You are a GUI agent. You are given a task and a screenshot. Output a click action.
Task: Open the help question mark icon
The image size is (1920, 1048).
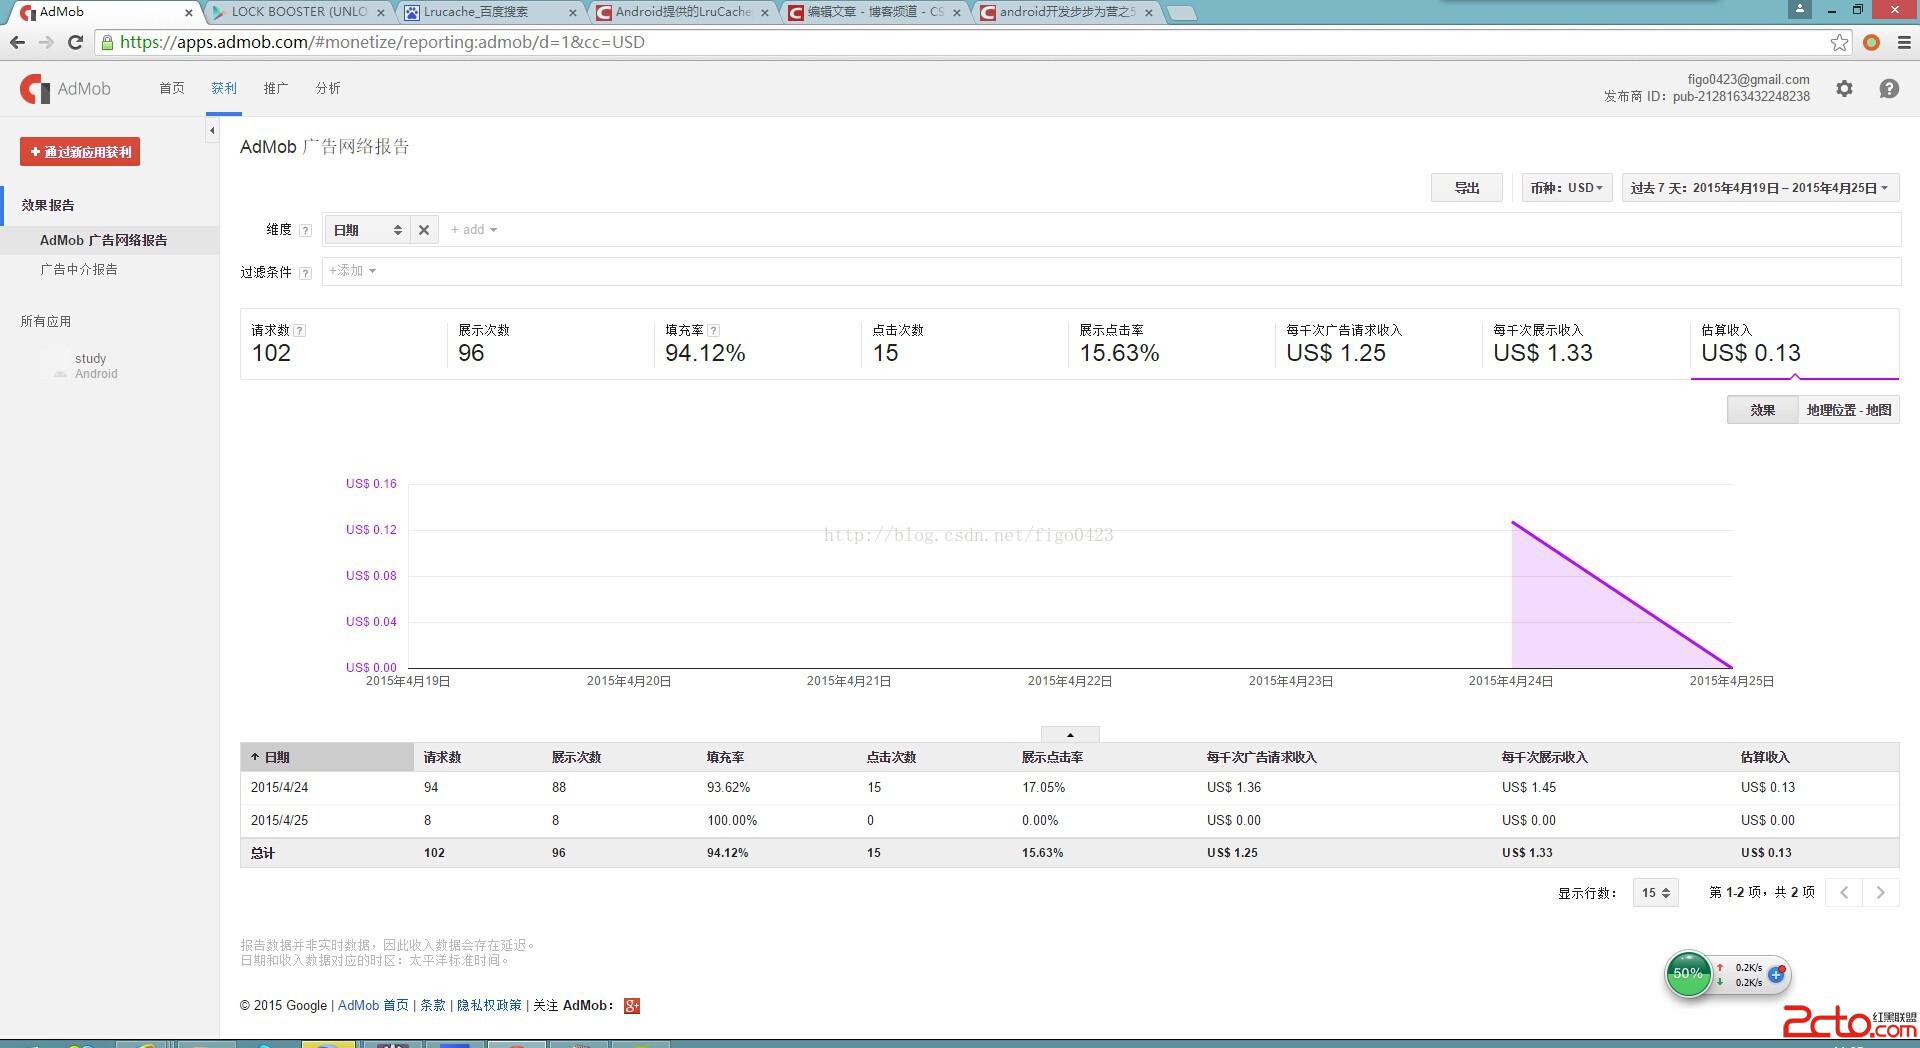pyautogui.click(x=1889, y=89)
